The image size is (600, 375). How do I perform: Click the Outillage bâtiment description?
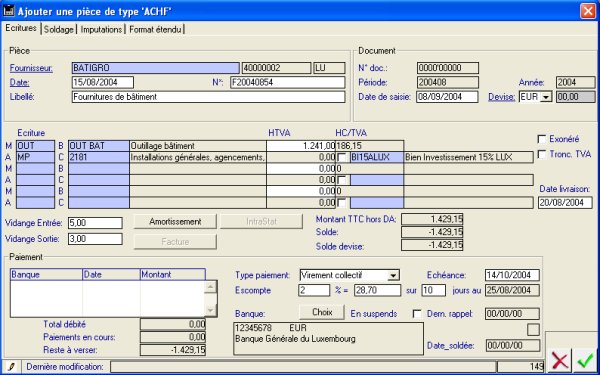click(x=198, y=146)
